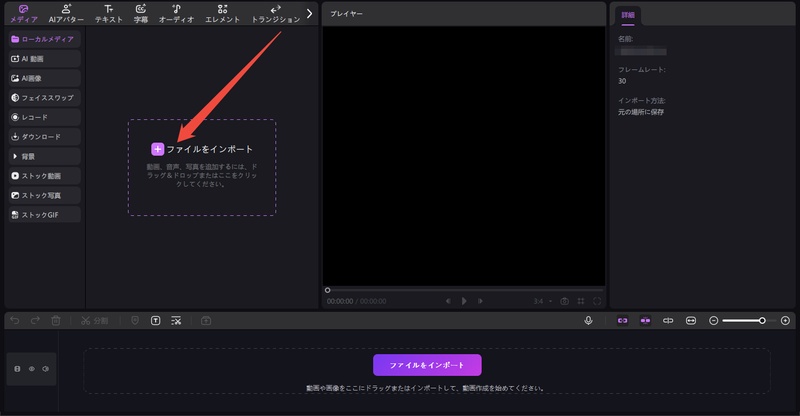
Task: Click the marker shield icon
Action: [x=135, y=321]
